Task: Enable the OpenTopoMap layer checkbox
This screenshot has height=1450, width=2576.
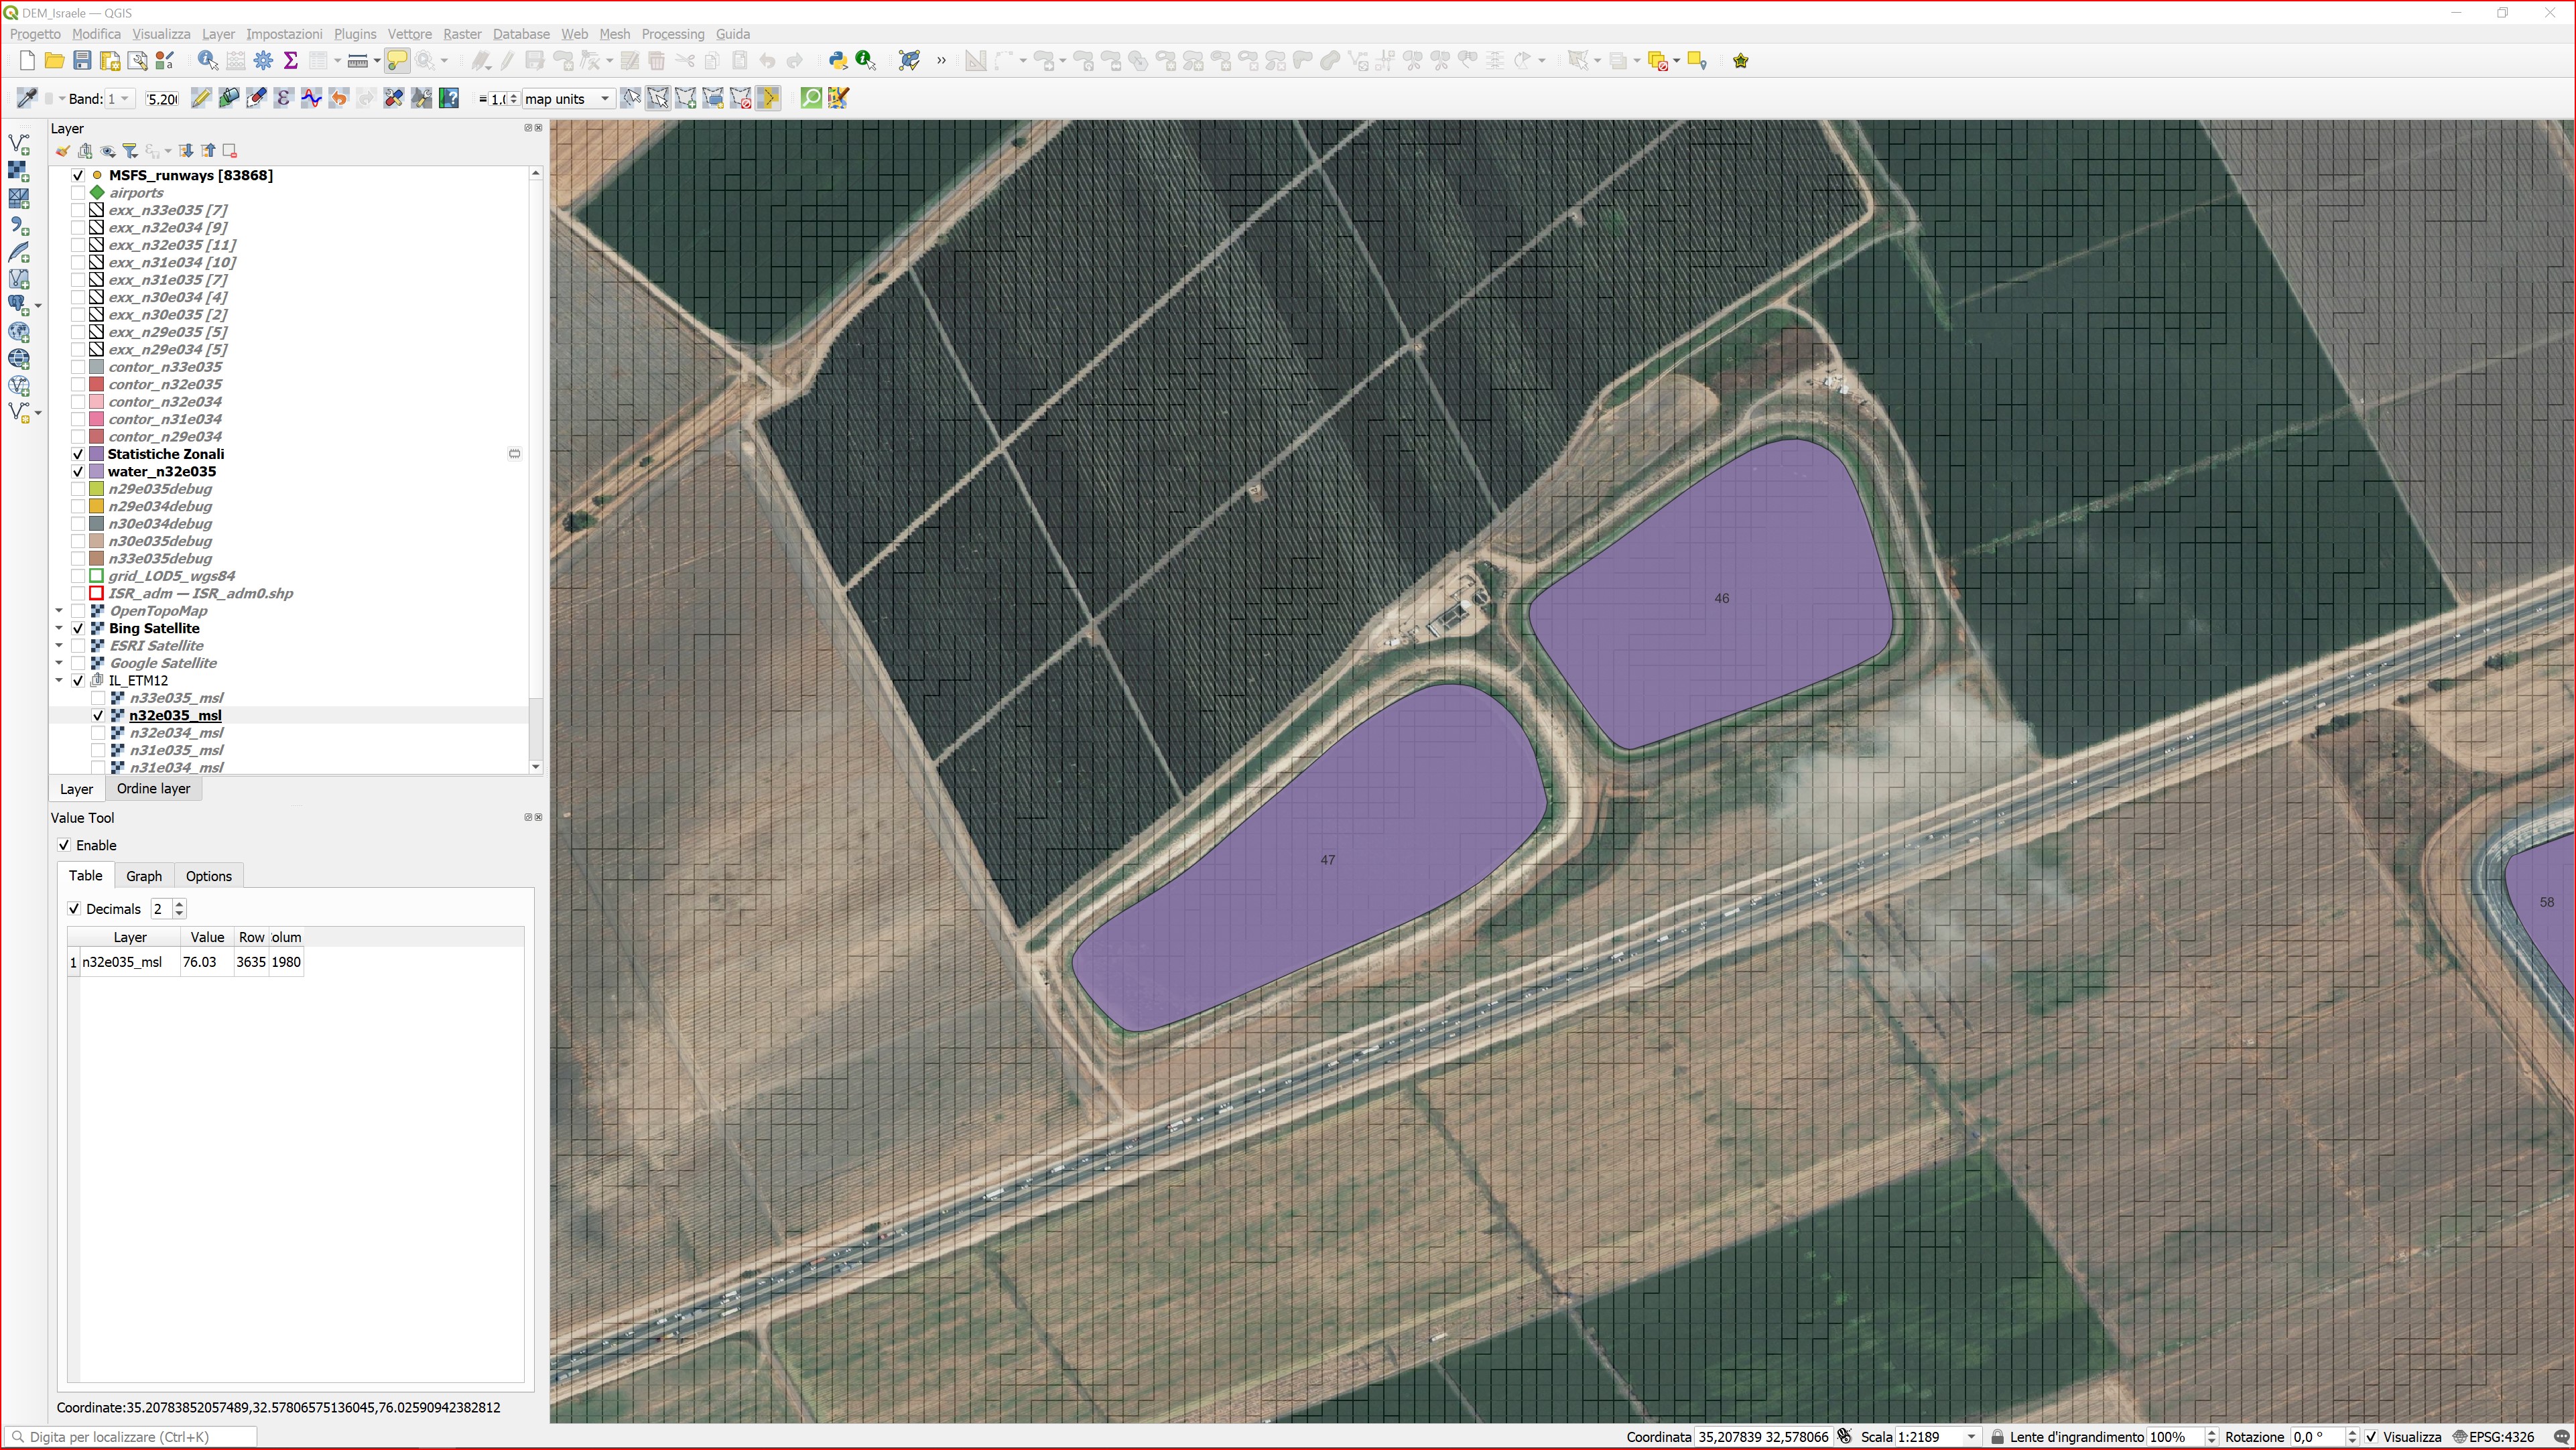Action: click(78, 611)
